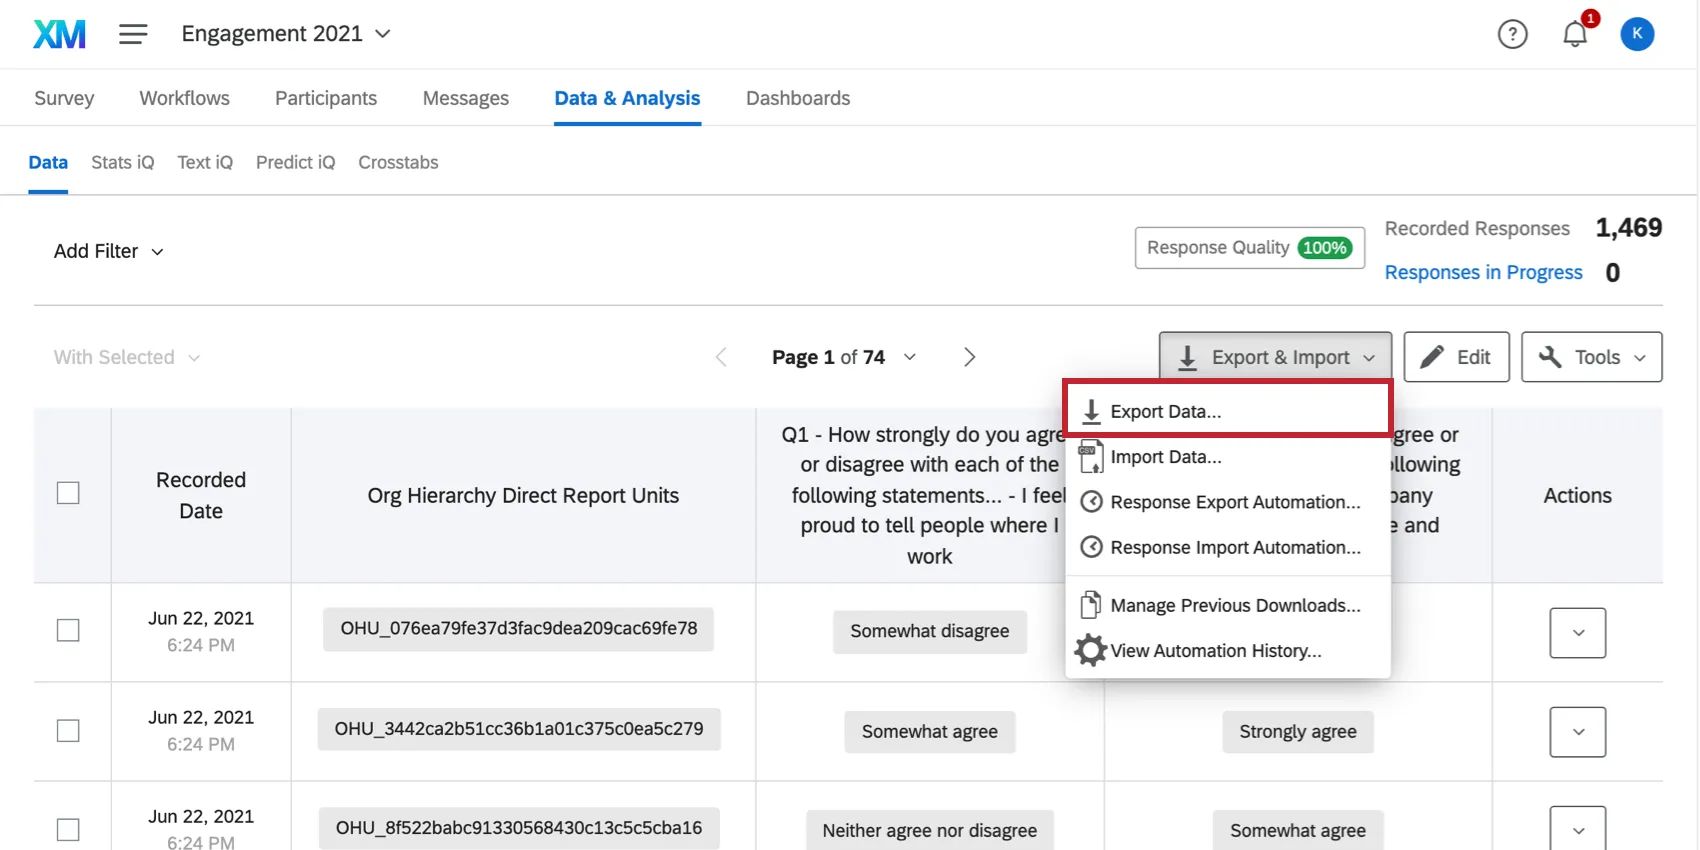The image size is (1700, 850).
Task: Go to next page arrow
Action: (968, 357)
